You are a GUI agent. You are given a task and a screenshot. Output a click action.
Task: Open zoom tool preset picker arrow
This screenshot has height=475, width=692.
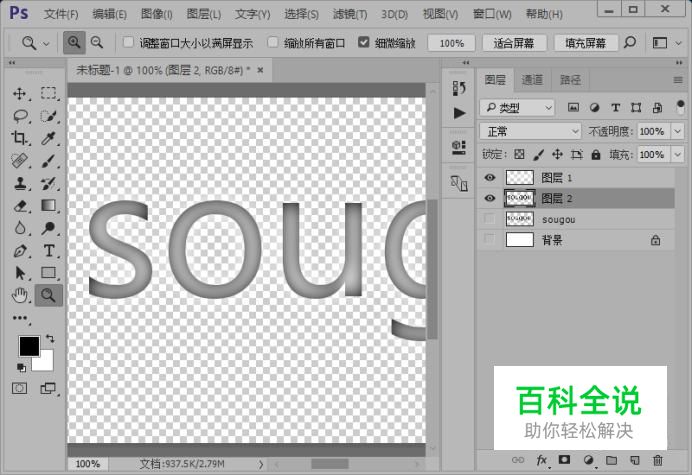click(x=46, y=43)
